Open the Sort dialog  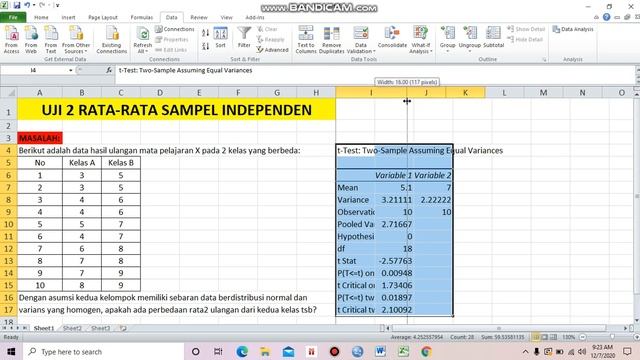(x=220, y=38)
